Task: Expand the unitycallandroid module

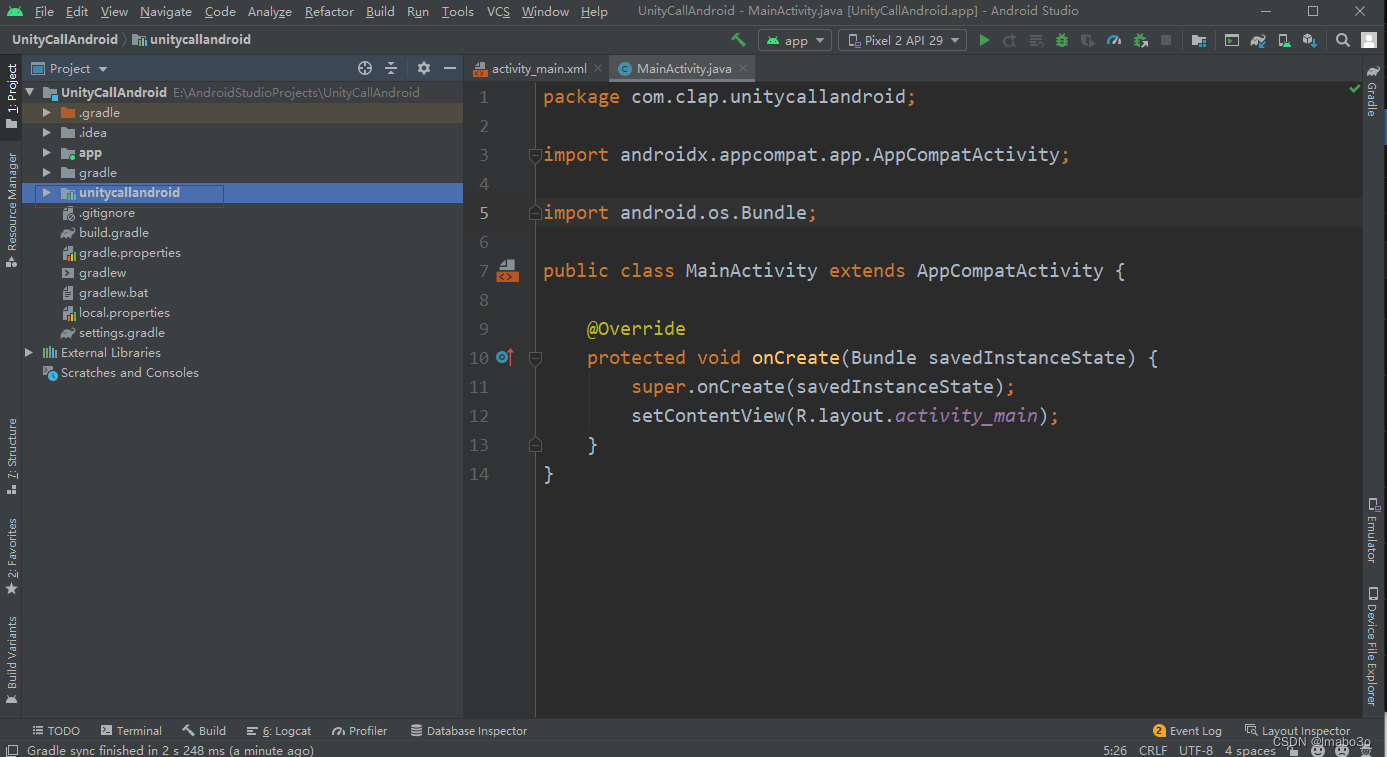Action: [46, 193]
